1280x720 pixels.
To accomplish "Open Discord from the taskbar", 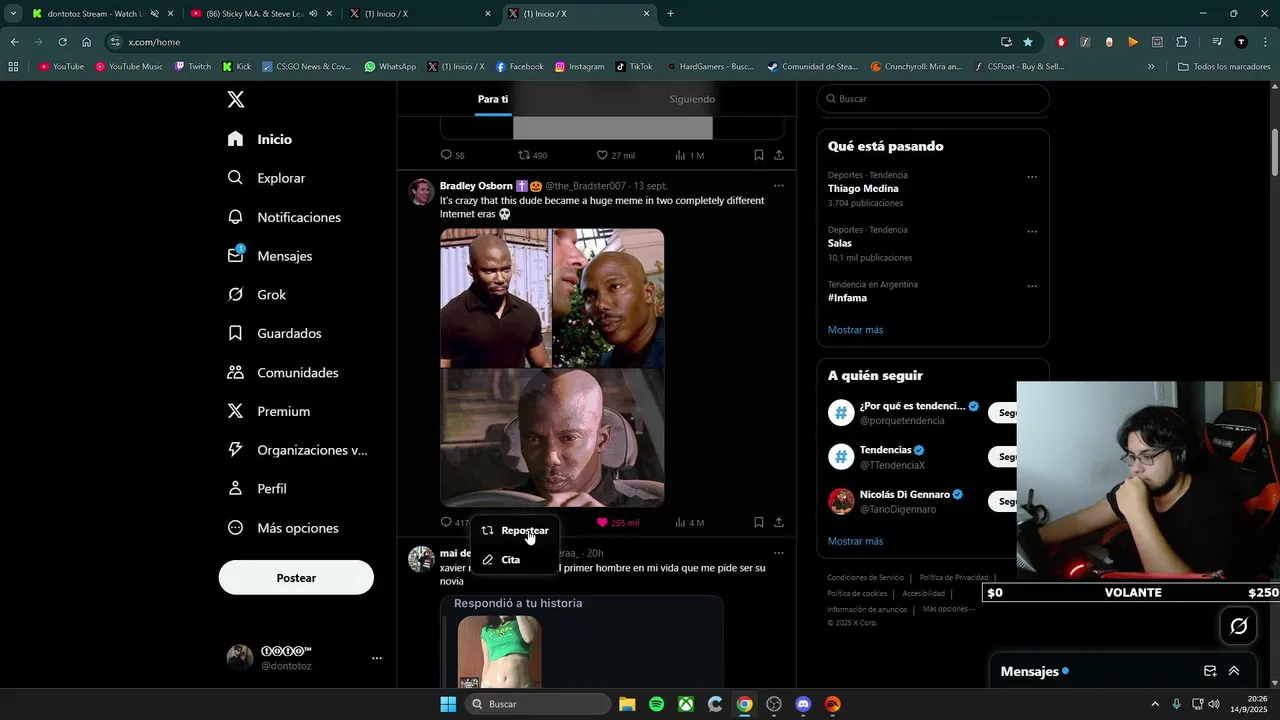I will click(803, 704).
